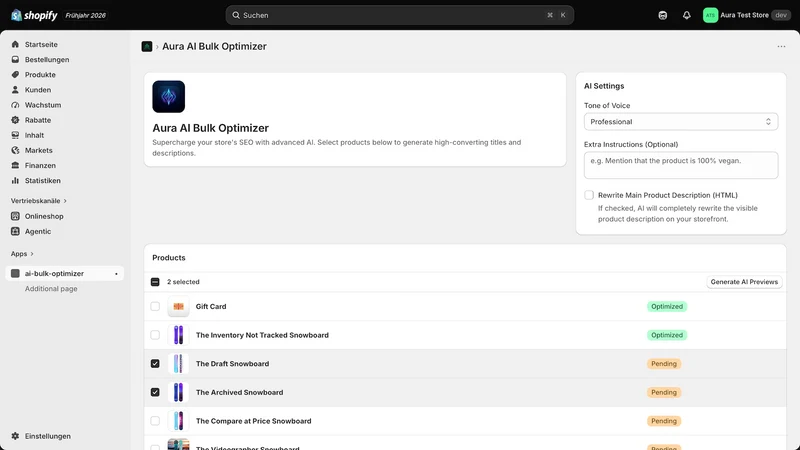This screenshot has width=800, height=450.
Task: Open Einstellungen settings link
Action: 48,436
